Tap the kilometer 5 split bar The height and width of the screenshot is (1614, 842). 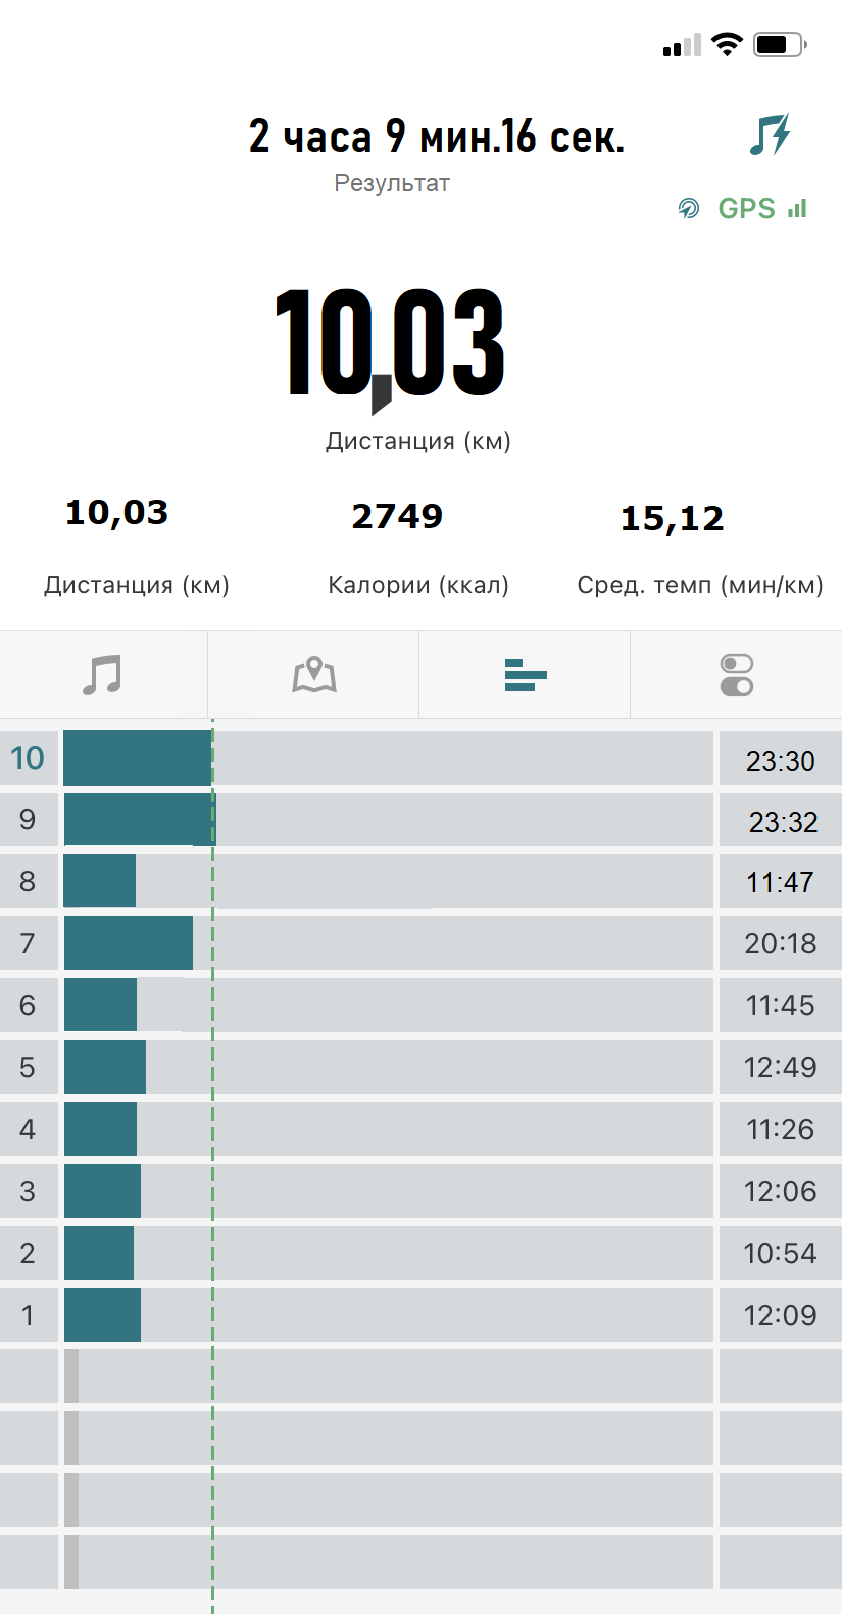click(x=105, y=1067)
